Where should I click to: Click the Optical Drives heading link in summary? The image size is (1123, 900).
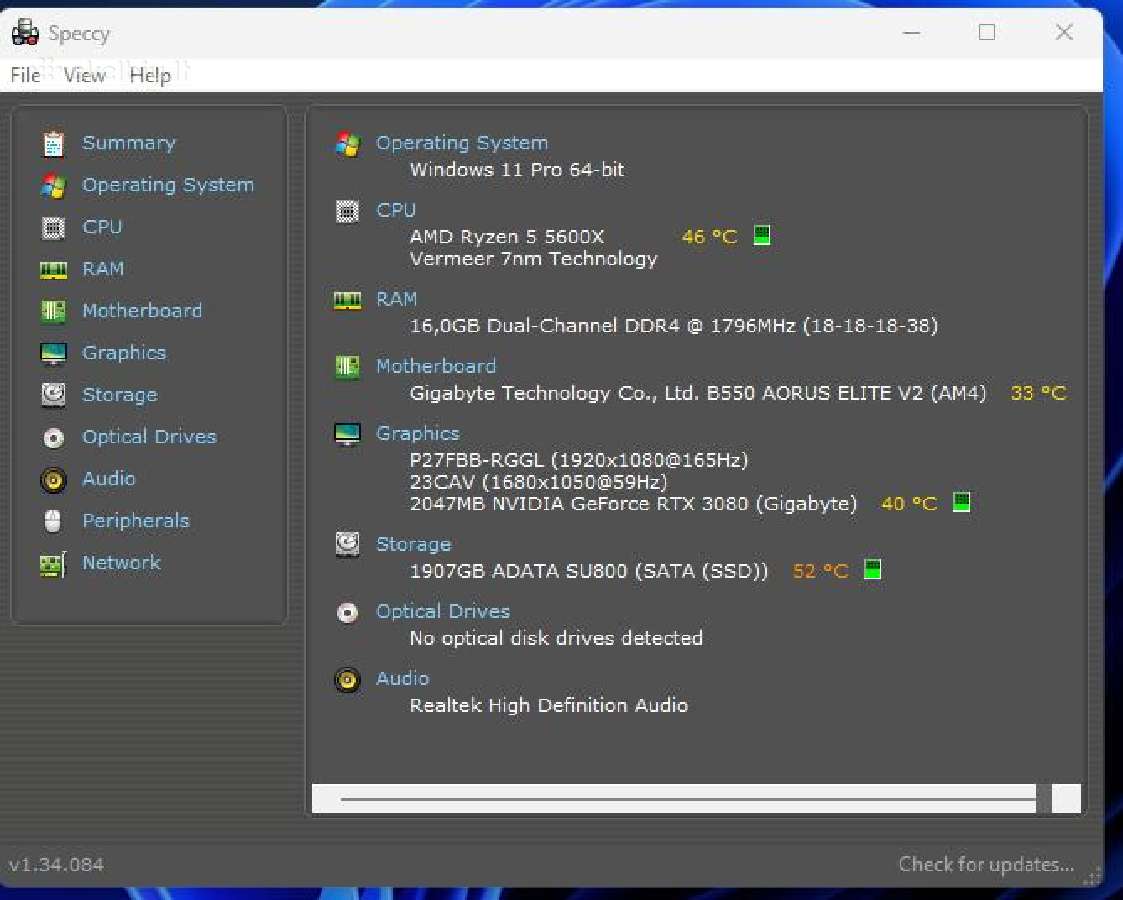click(x=443, y=611)
